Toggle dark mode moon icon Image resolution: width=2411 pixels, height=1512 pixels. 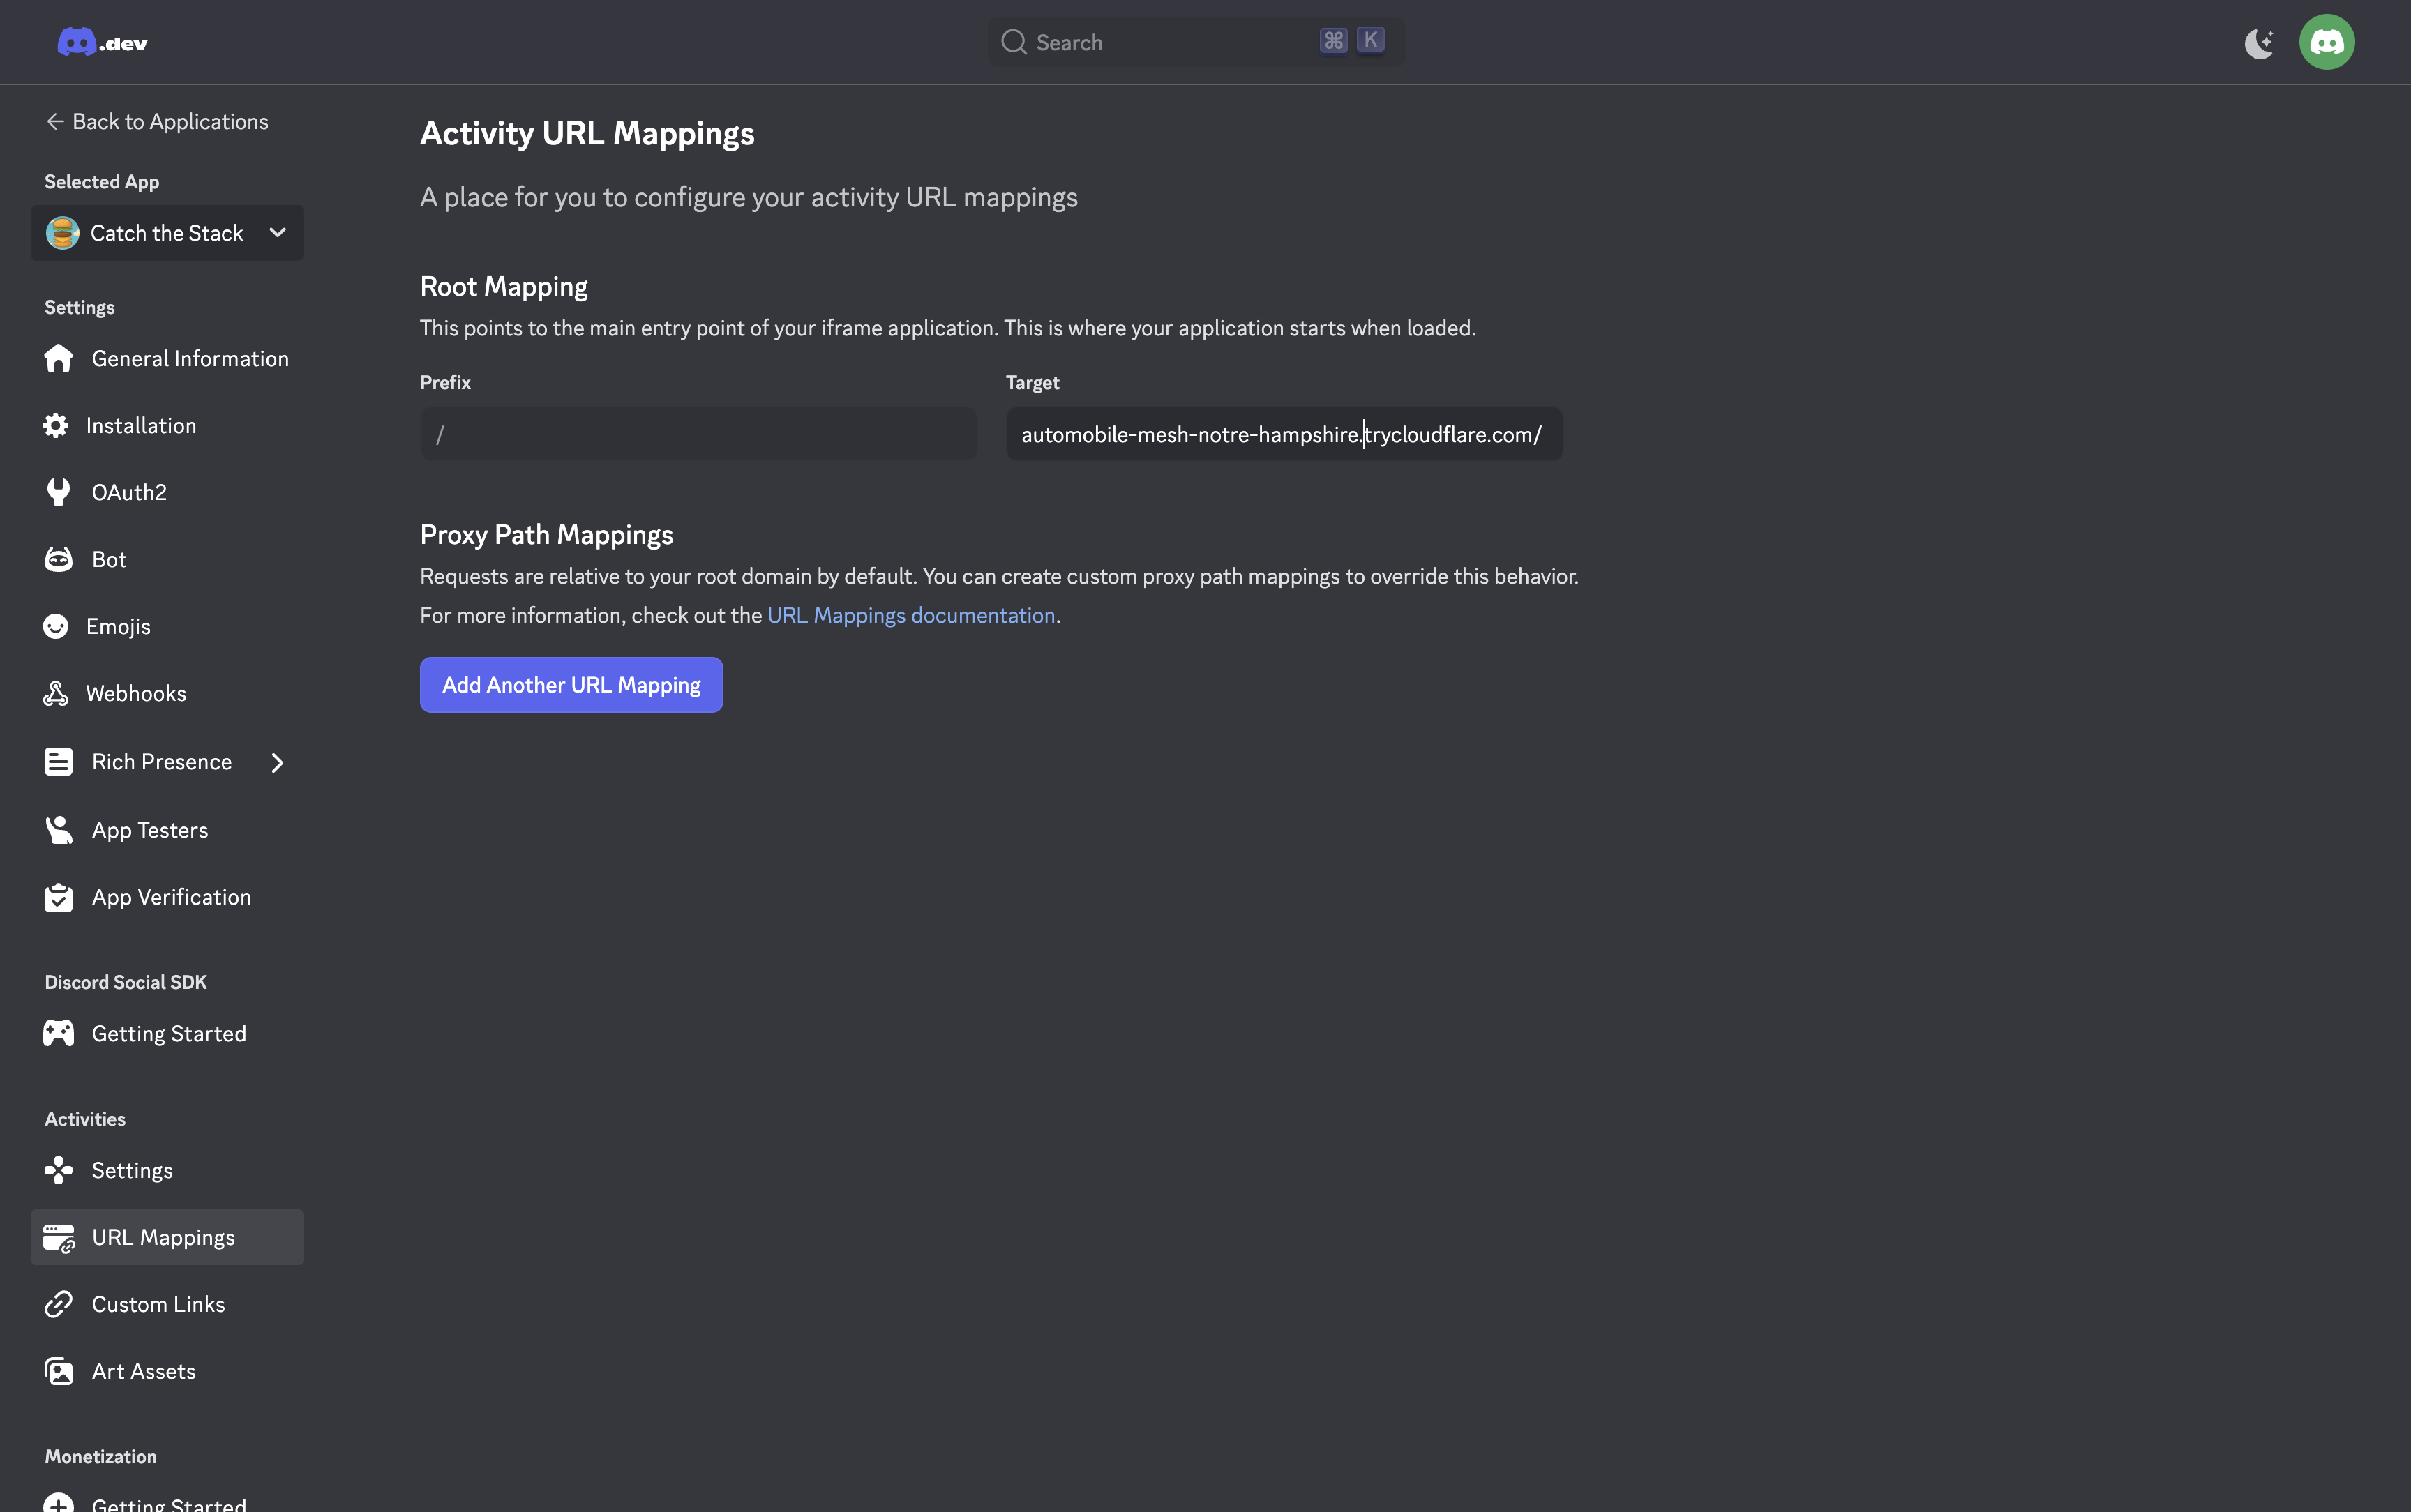pyautogui.click(x=2259, y=43)
